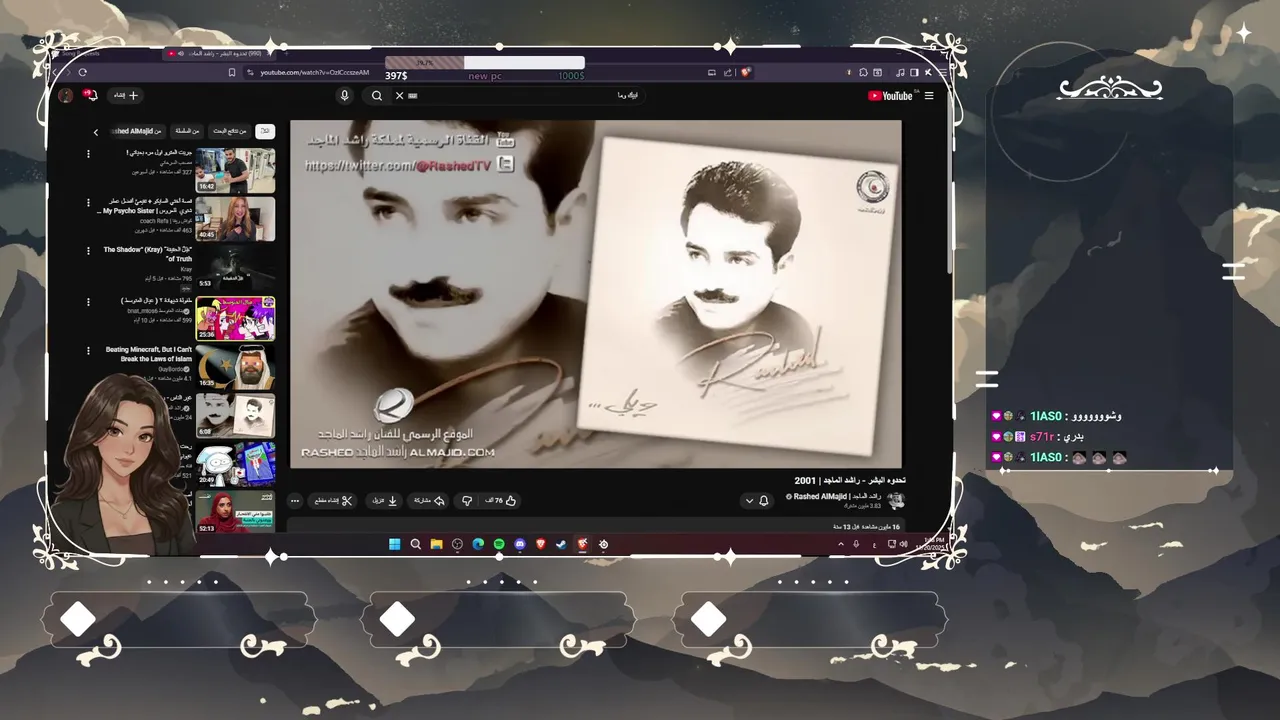Open the My Psycho Sister video thumbnail
Image resolution: width=1280 pixels, height=720 pixels.
[235, 219]
